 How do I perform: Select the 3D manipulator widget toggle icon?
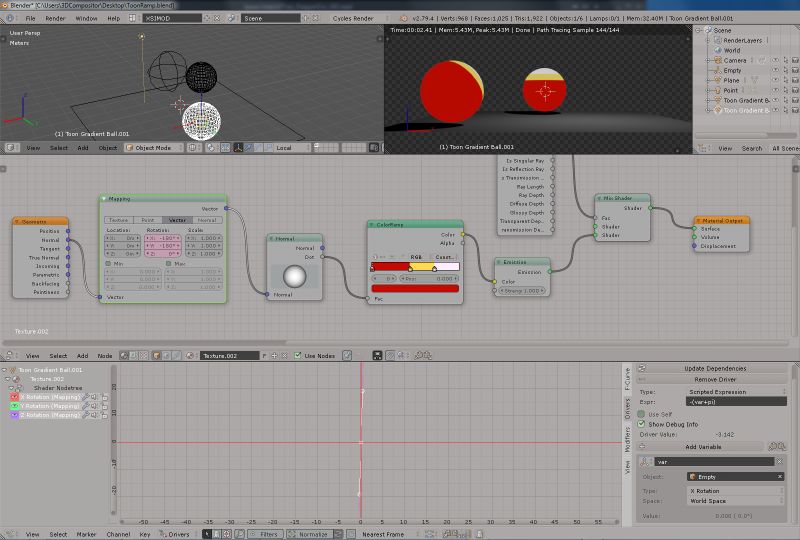[x=238, y=148]
